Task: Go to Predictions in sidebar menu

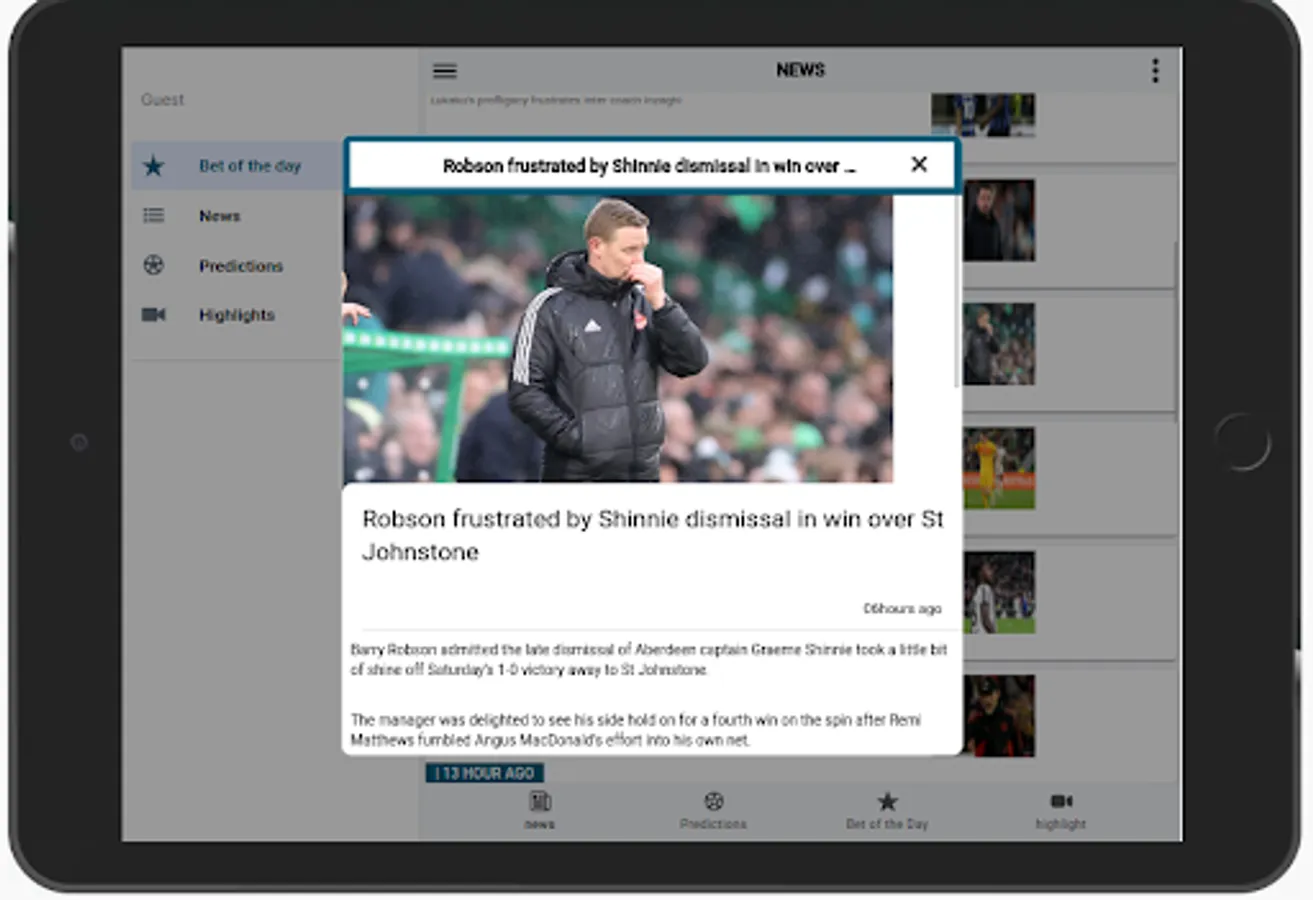Action: (x=240, y=266)
